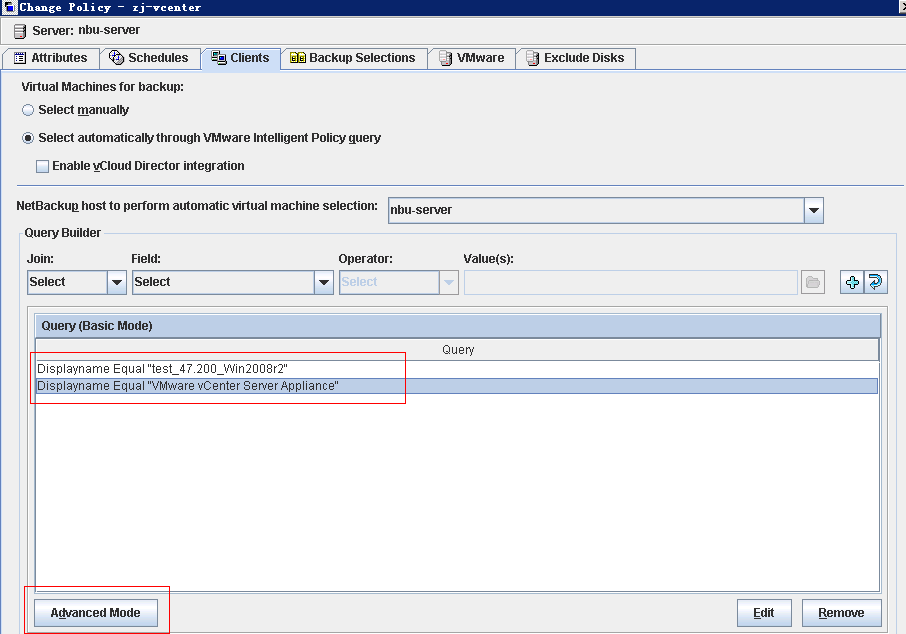Click the reset query fields icon

876,283
